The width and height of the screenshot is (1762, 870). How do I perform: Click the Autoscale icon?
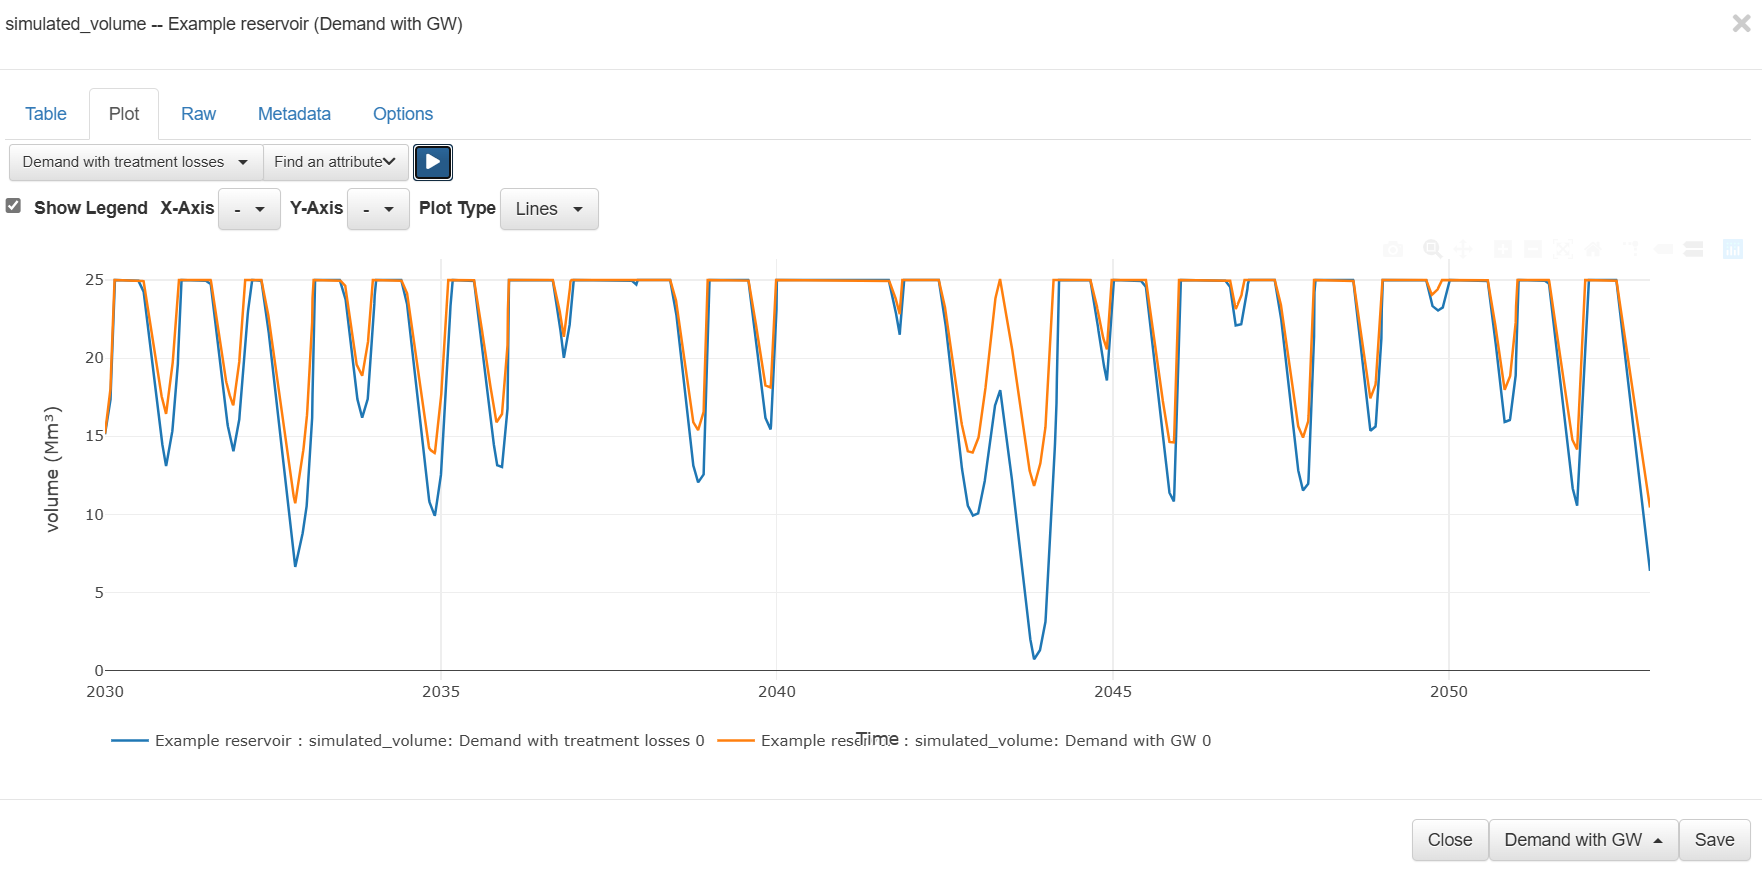(x=1563, y=249)
